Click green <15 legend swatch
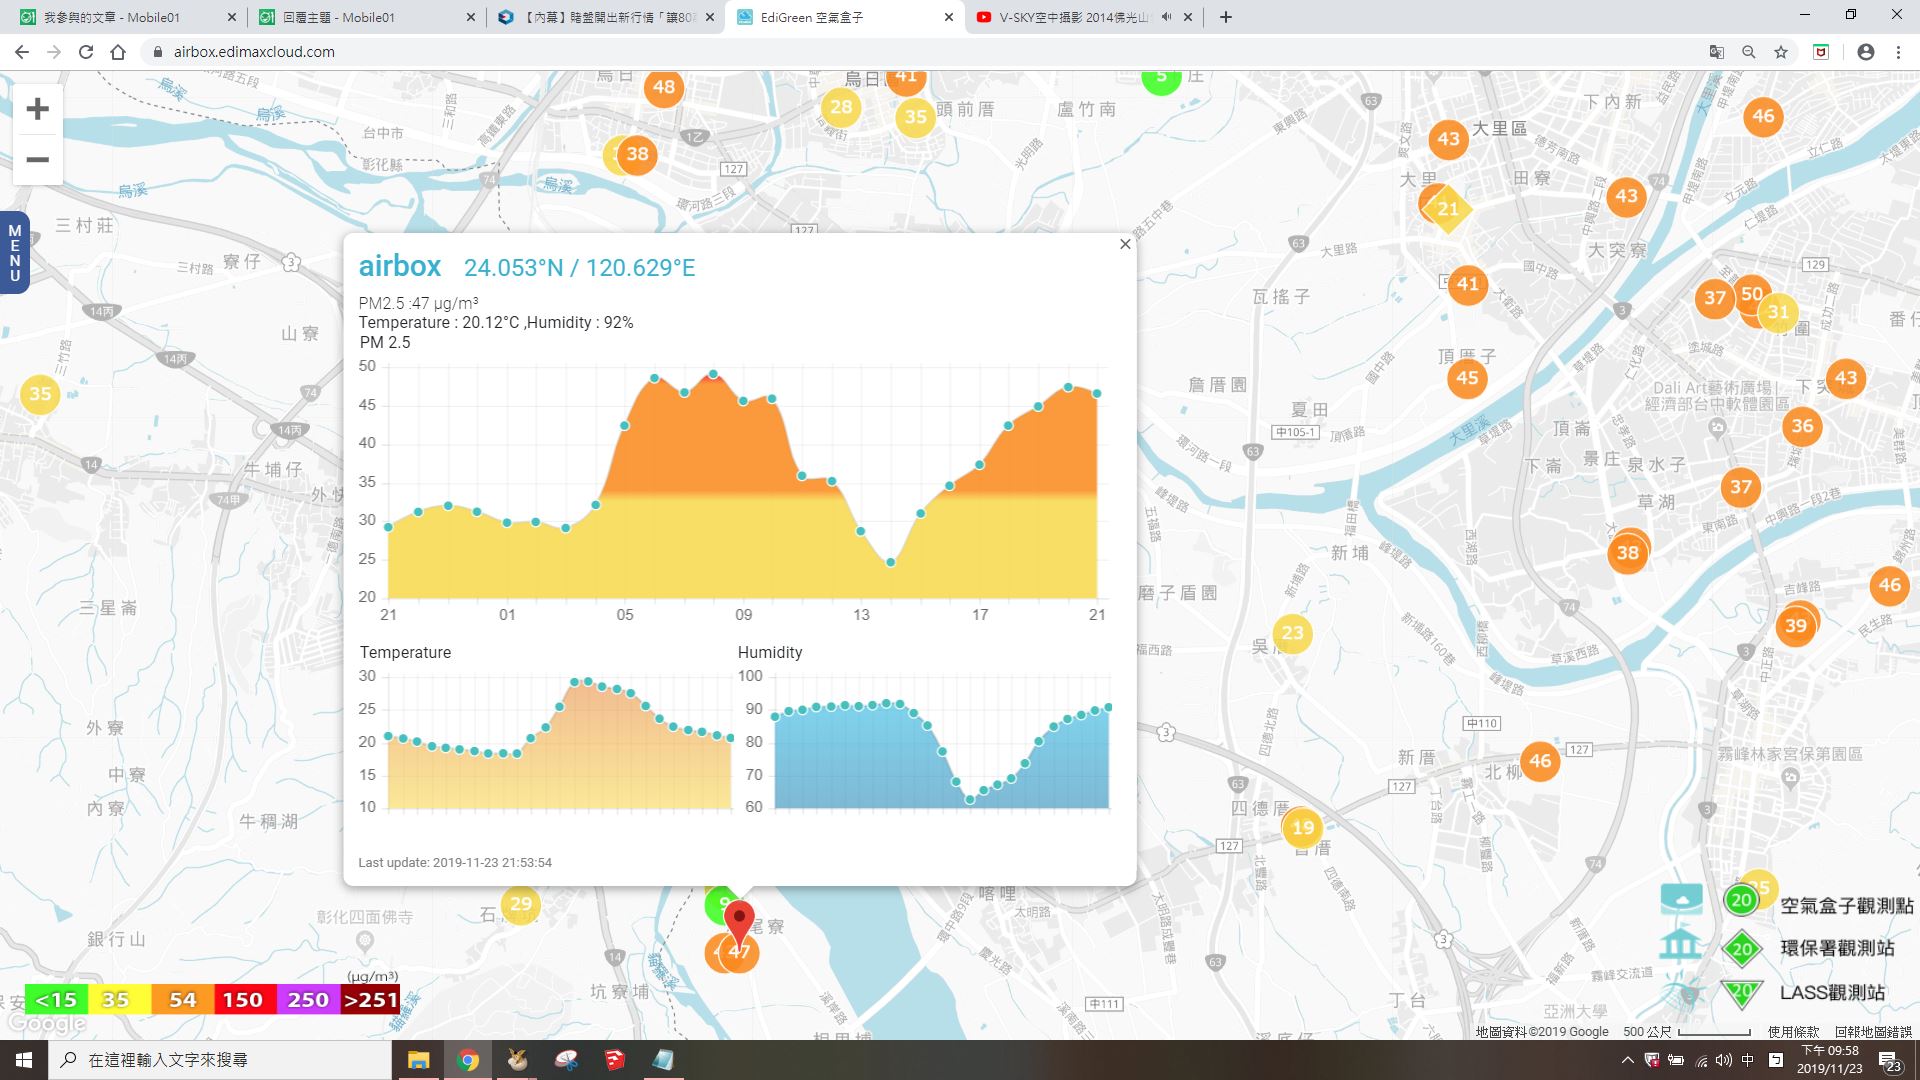This screenshot has height=1080, width=1920. tap(56, 999)
